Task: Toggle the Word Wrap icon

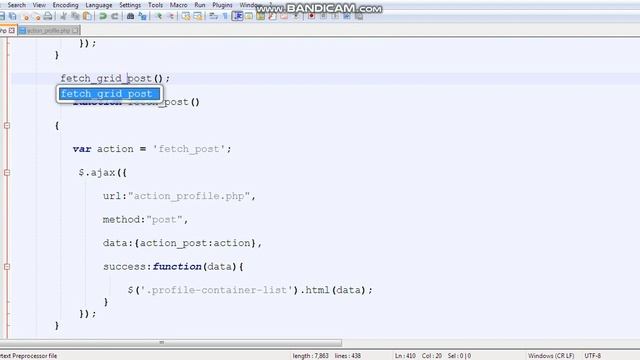Action: 213,16
